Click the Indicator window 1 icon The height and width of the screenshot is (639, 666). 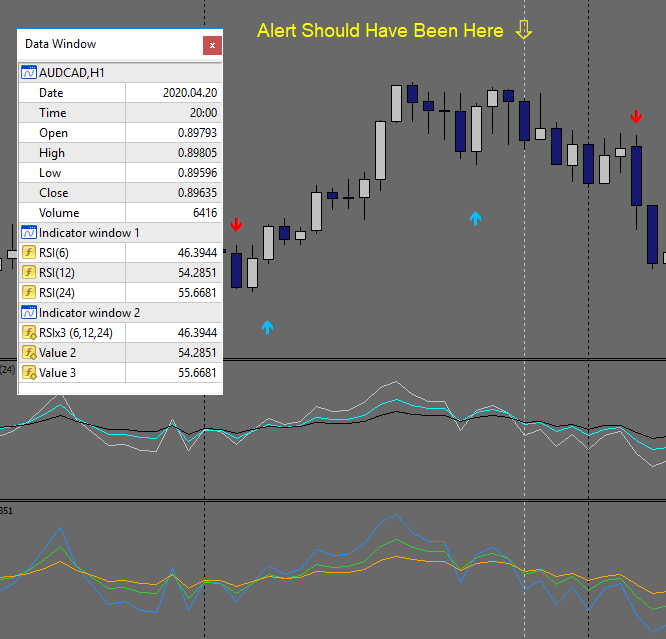pos(28,232)
